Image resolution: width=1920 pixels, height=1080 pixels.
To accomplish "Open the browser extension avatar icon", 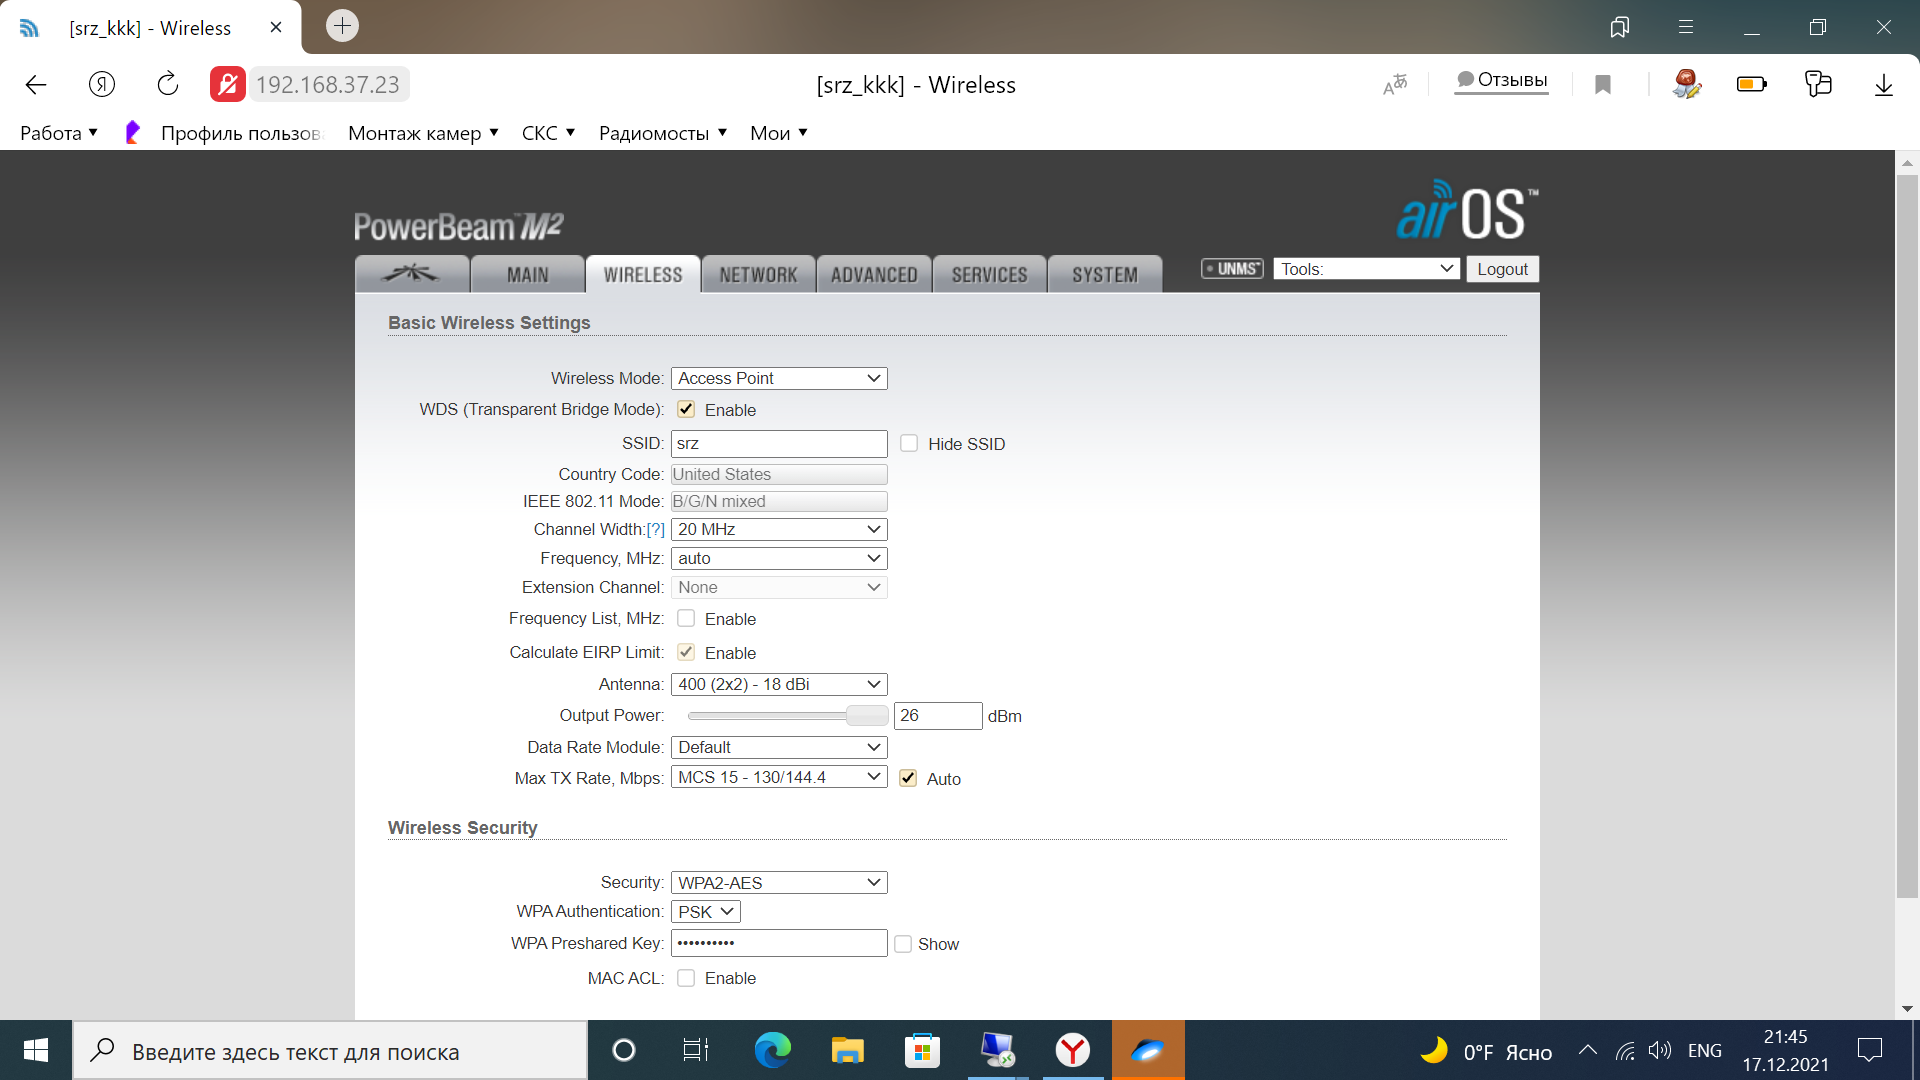I will pos(1687,85).
